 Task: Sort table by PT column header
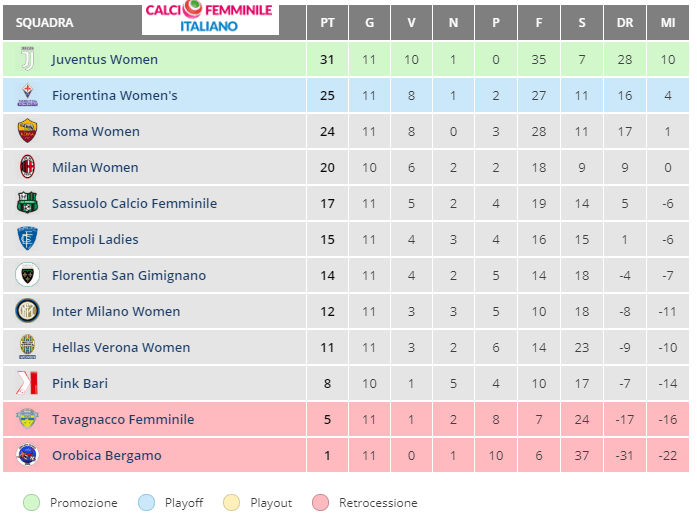coord(327,22)
